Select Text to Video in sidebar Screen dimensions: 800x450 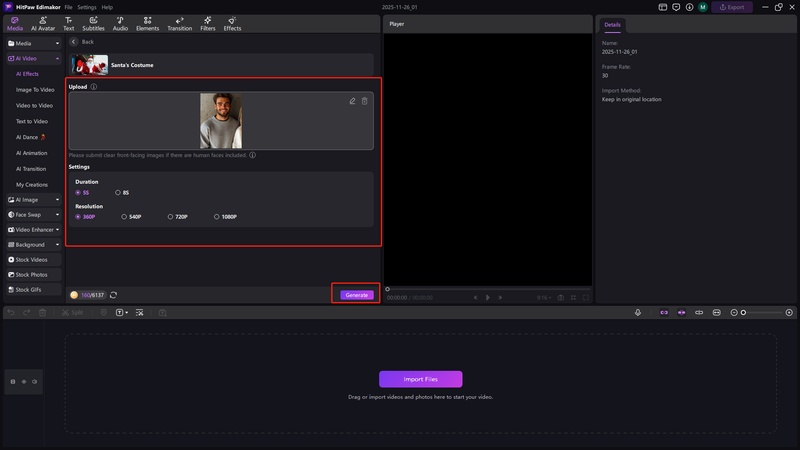(x=32, y=121)
